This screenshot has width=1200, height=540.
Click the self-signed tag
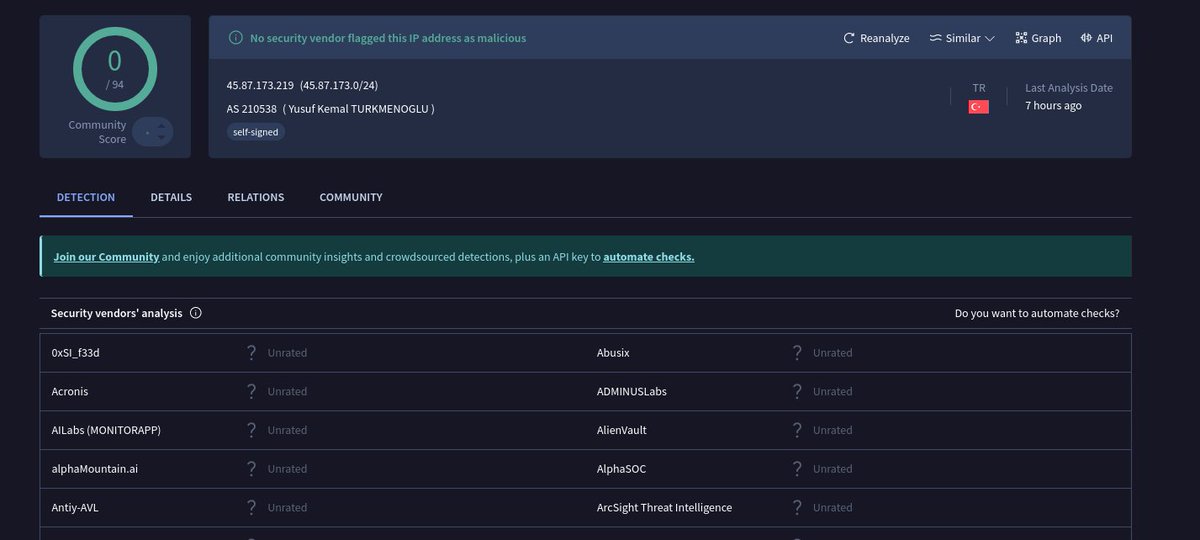pos(256,131)
